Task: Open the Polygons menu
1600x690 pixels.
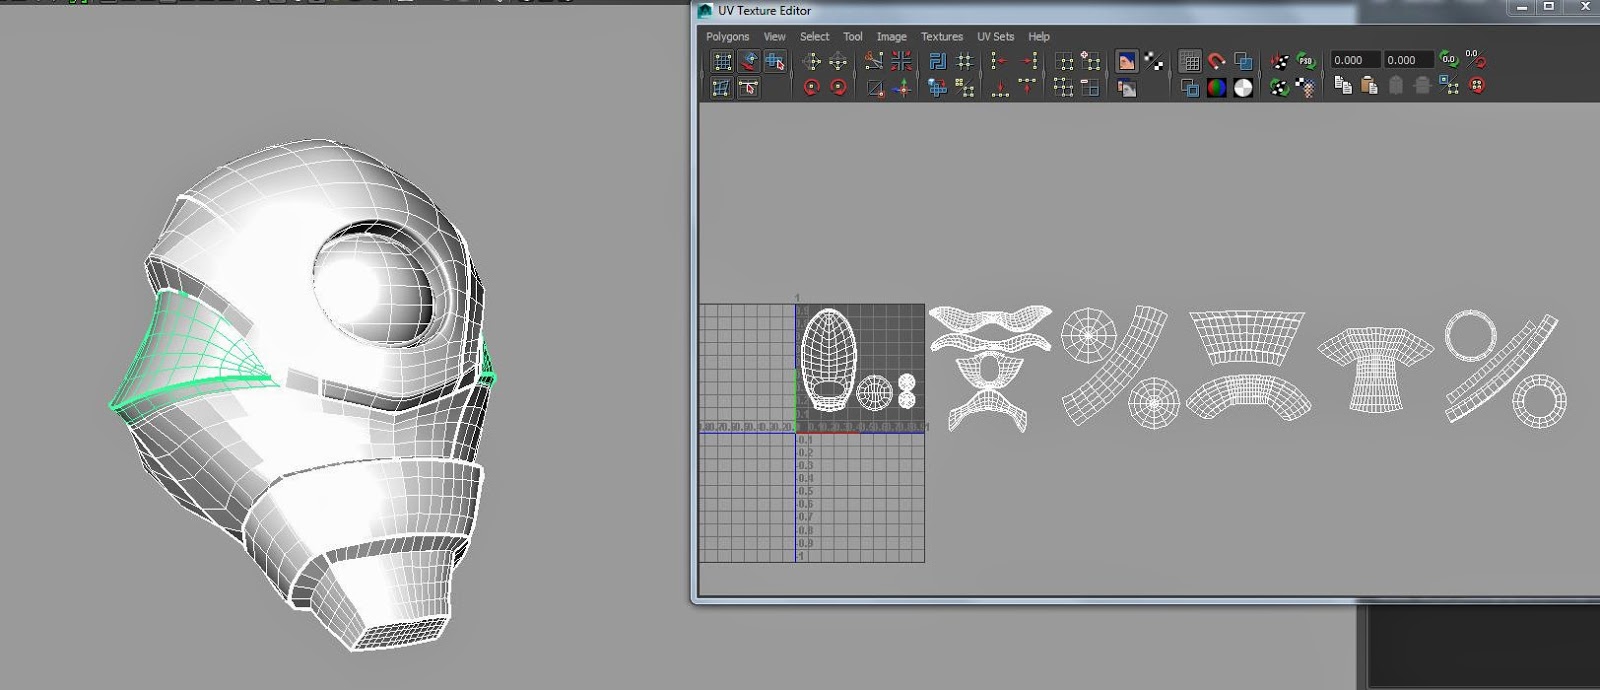Action: 727,37
